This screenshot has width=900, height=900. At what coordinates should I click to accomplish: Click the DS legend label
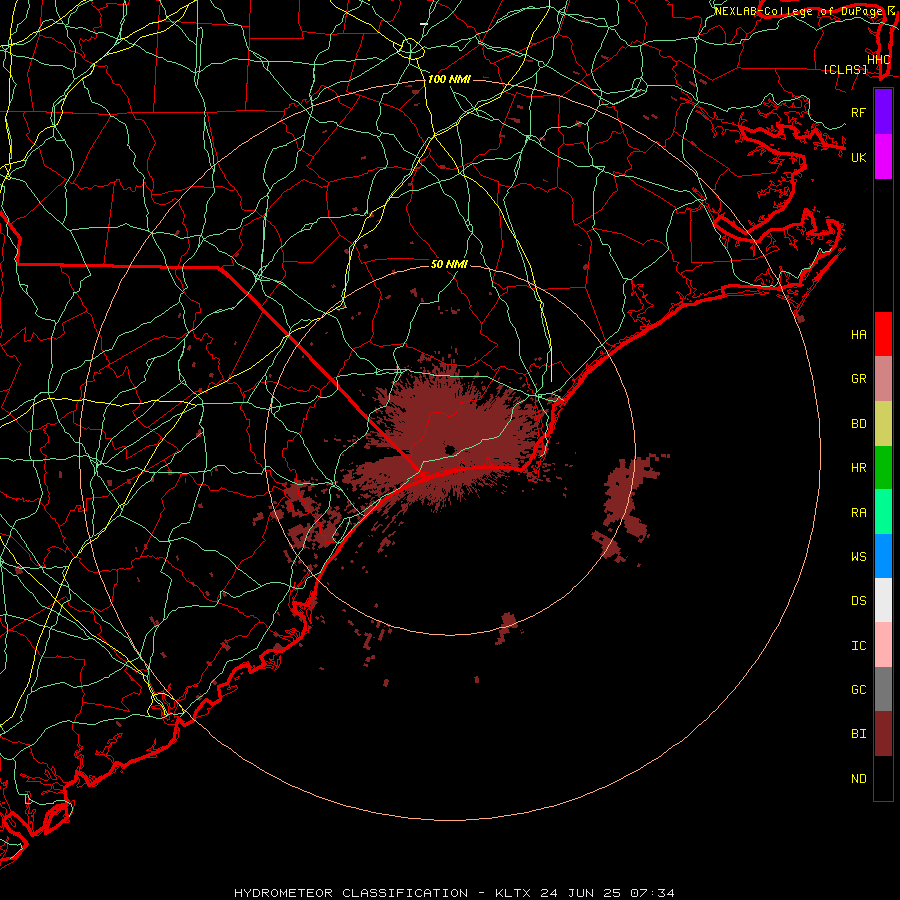click(858, 601)
